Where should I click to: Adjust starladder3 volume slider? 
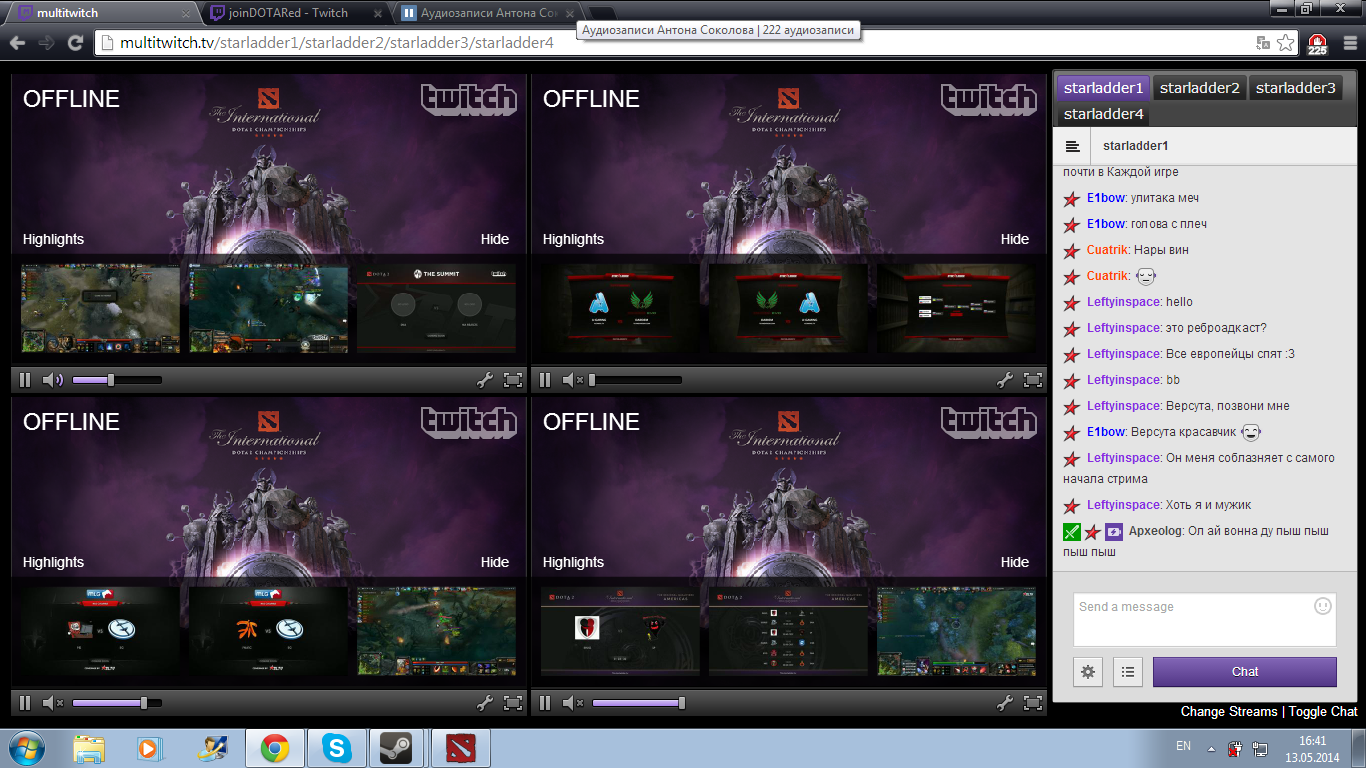pos(117,703)
